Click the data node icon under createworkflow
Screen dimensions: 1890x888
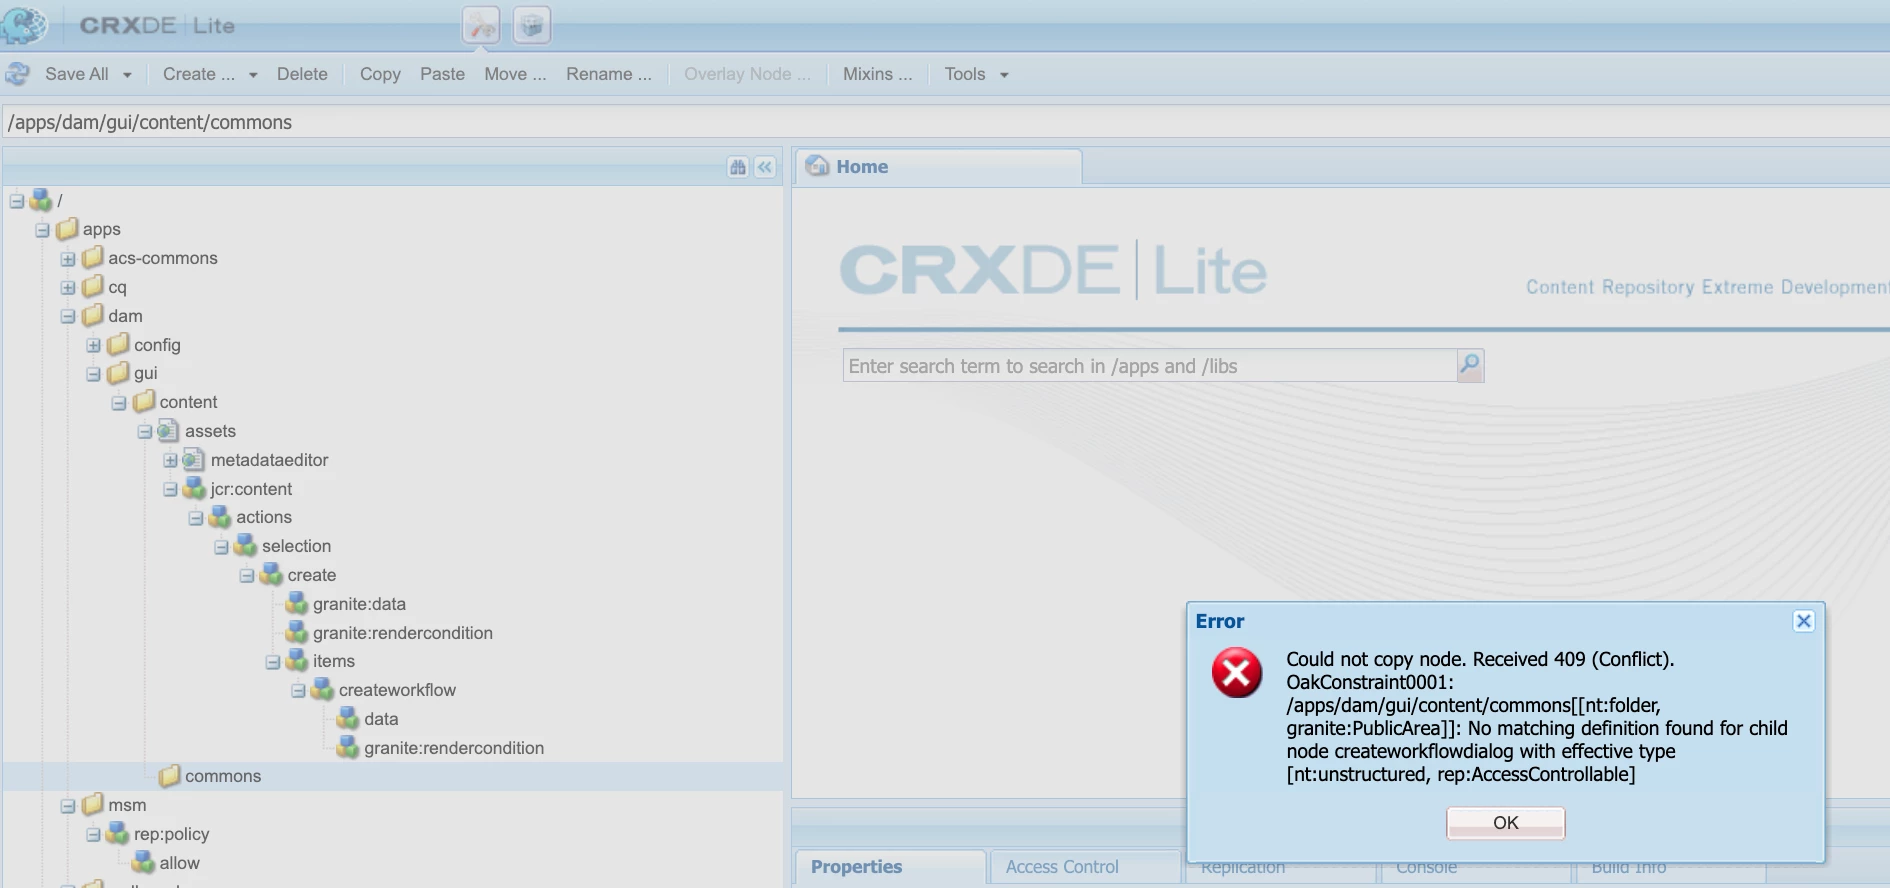tap(348, 719)
